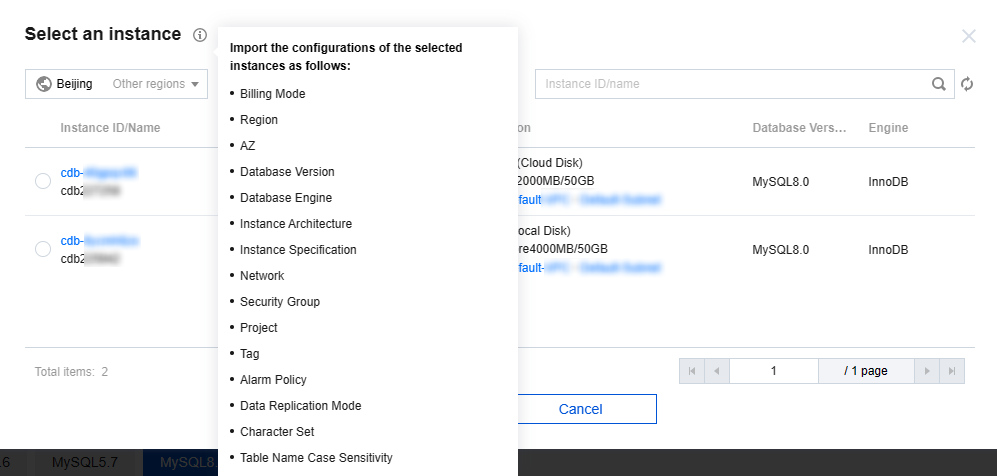Click the MySQL5.7 tab at bottom

point(84,462)
